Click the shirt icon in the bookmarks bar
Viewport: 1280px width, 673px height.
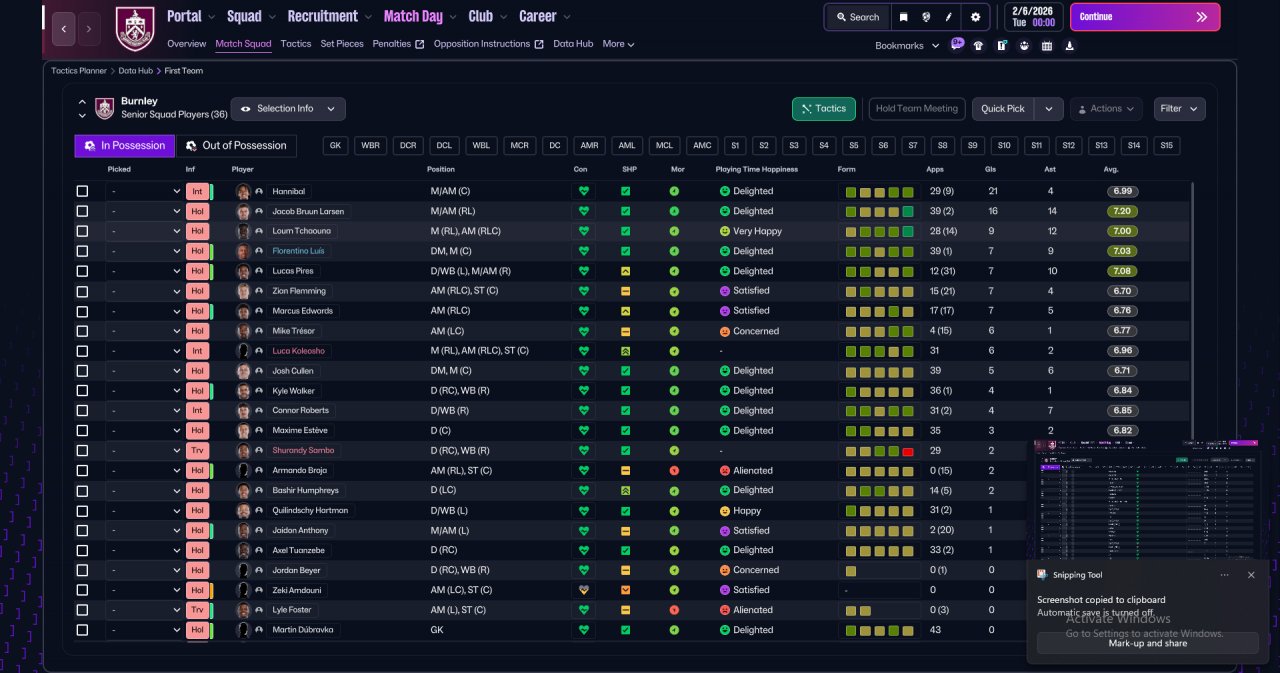click(x=978, y=45)
